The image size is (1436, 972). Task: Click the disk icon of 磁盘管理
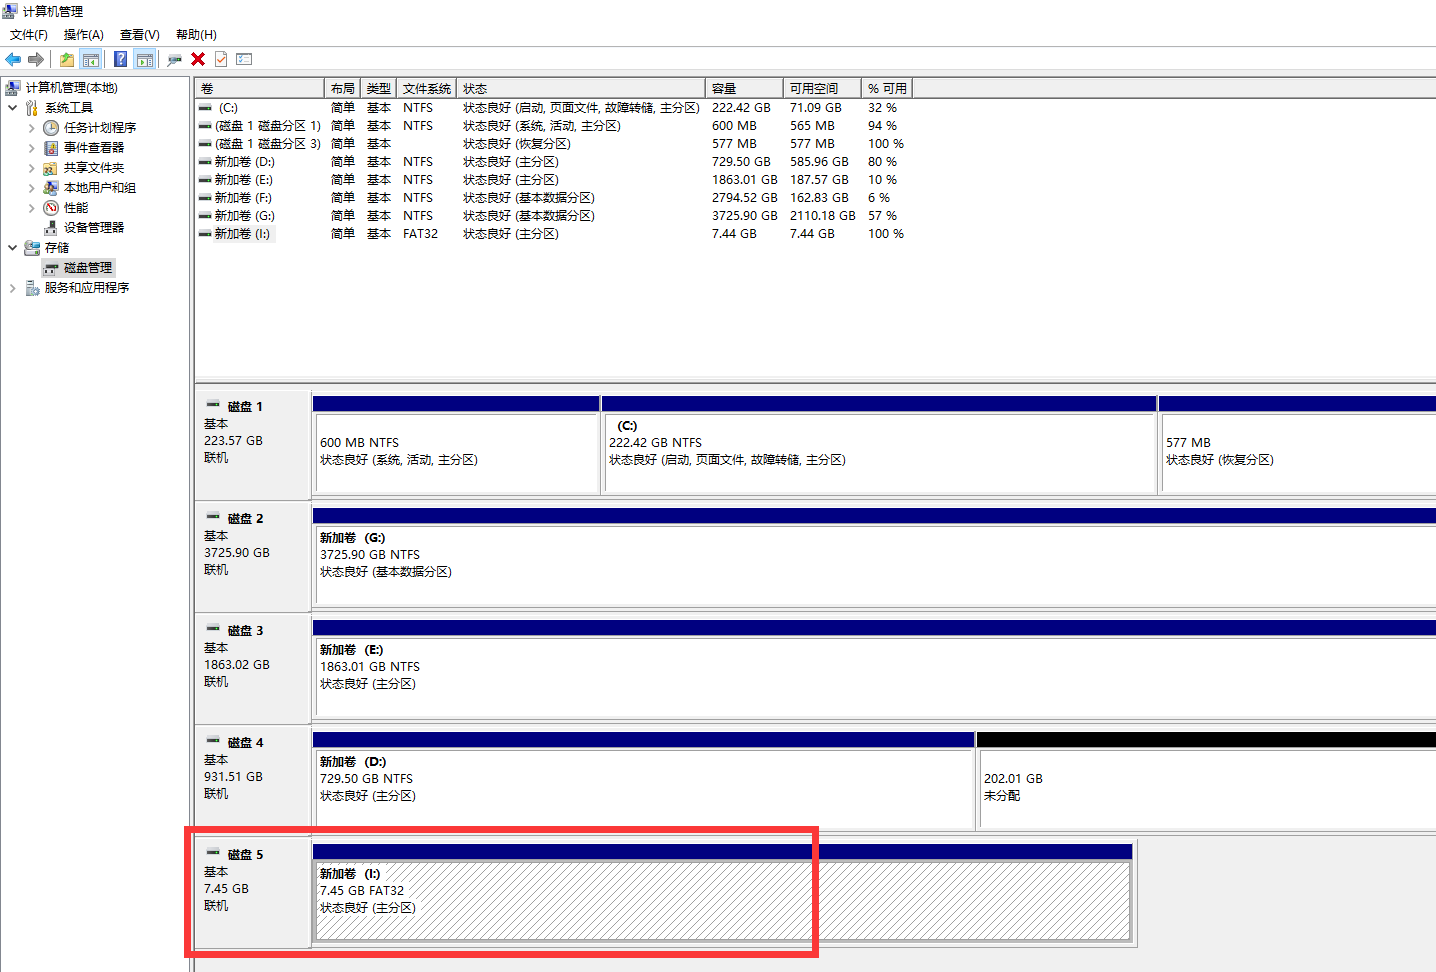(51, 268)
